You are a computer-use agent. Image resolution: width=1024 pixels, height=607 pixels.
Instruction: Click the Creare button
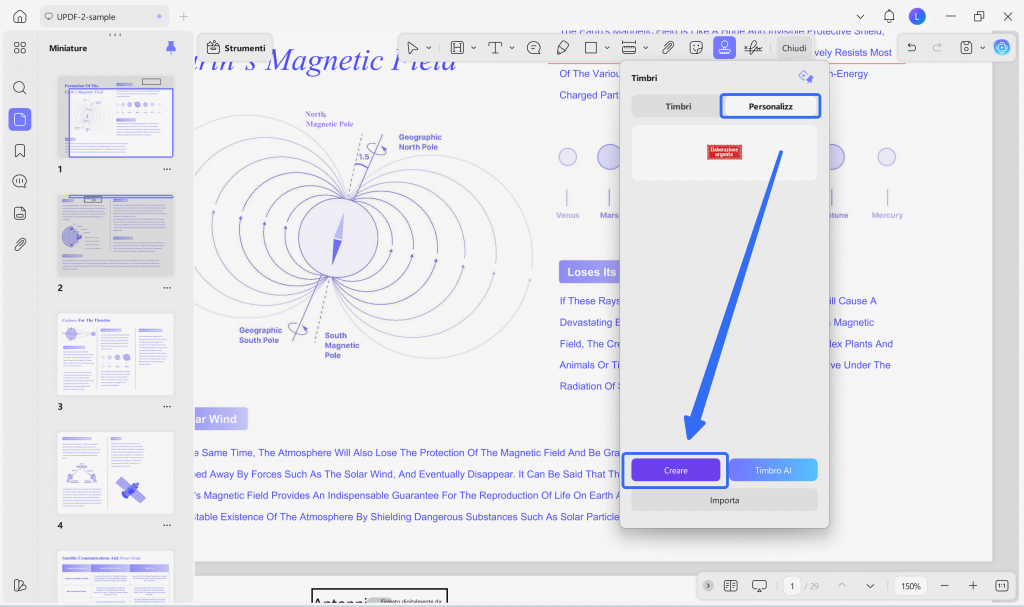(675, 470)
